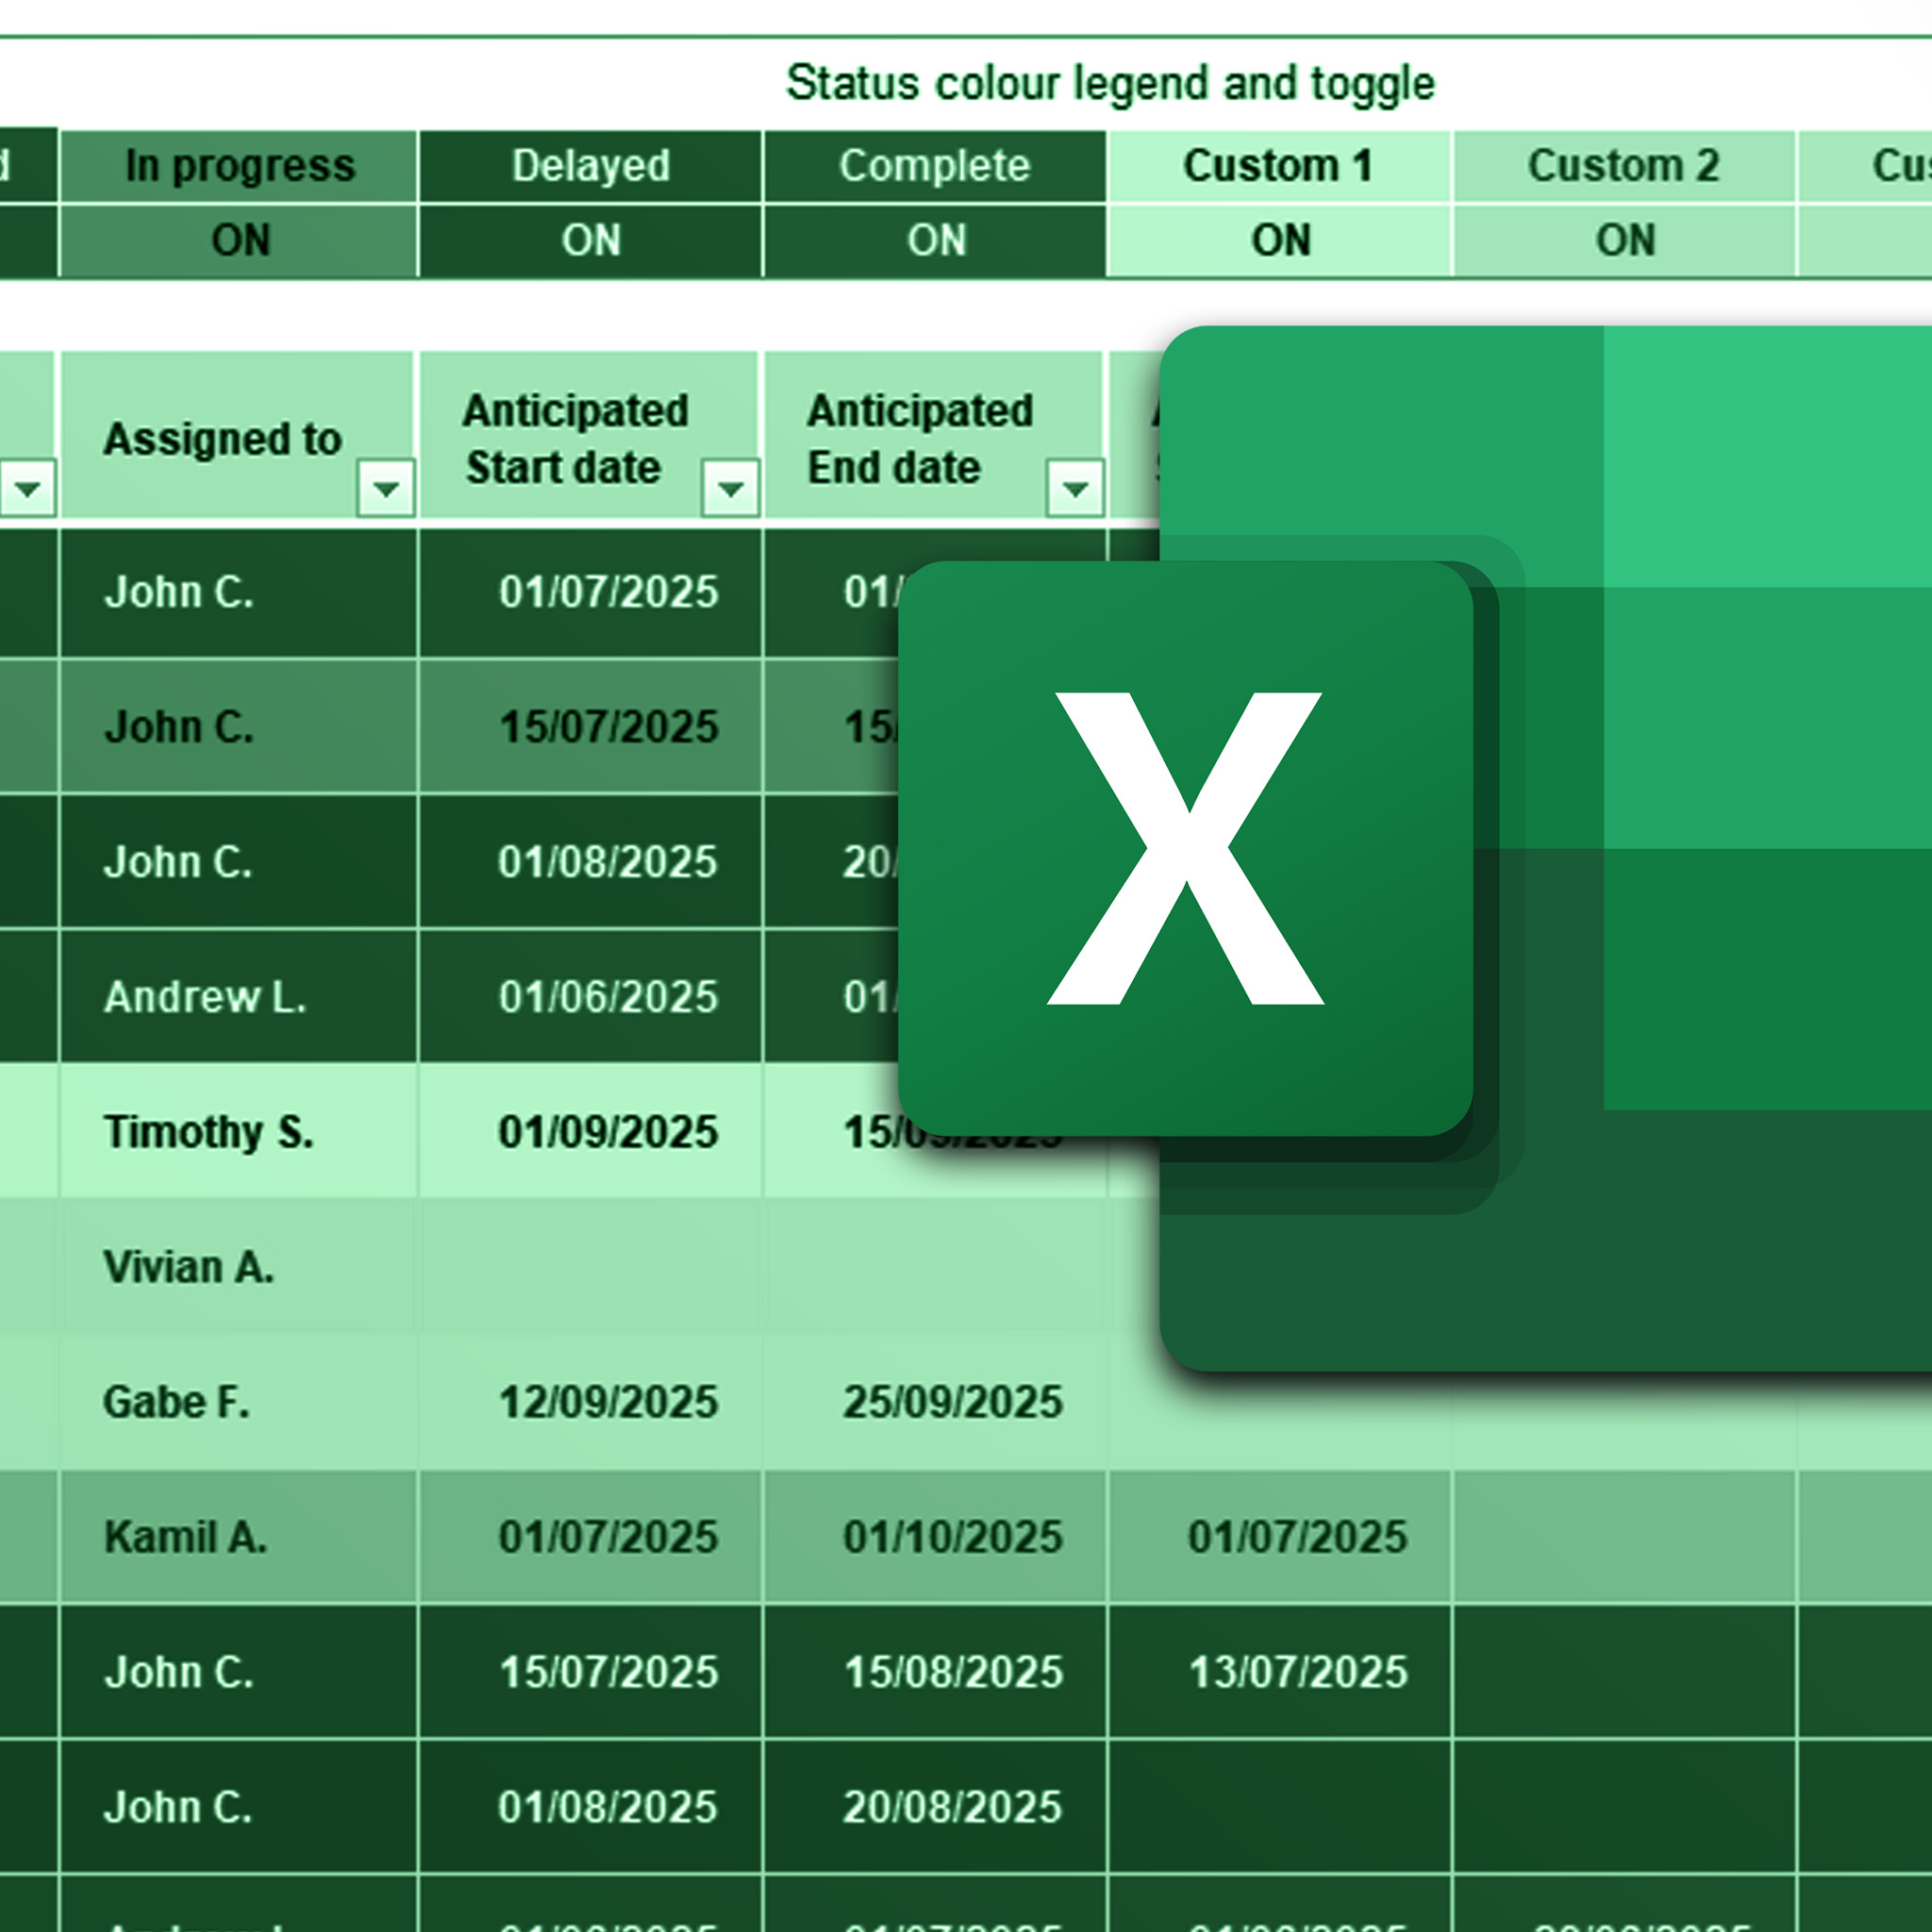Screen dimensions: 1932x1932
Task: Select the 'Vivian A.' cell
Action: [239, 1267]
